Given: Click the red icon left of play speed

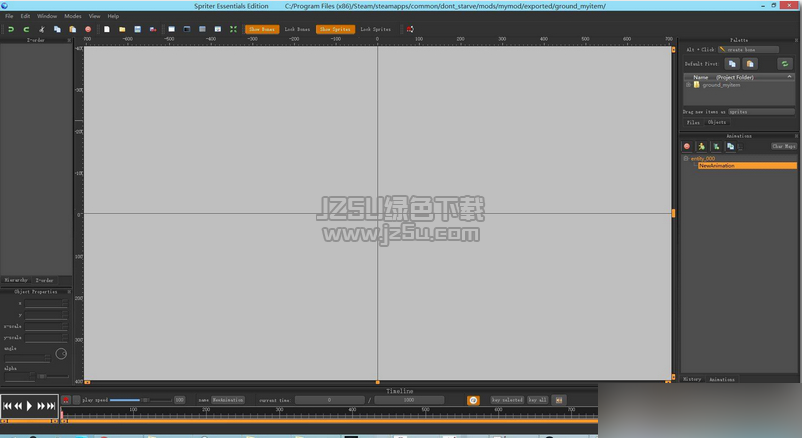Looking at the screenshot, I should pos(65,400).
